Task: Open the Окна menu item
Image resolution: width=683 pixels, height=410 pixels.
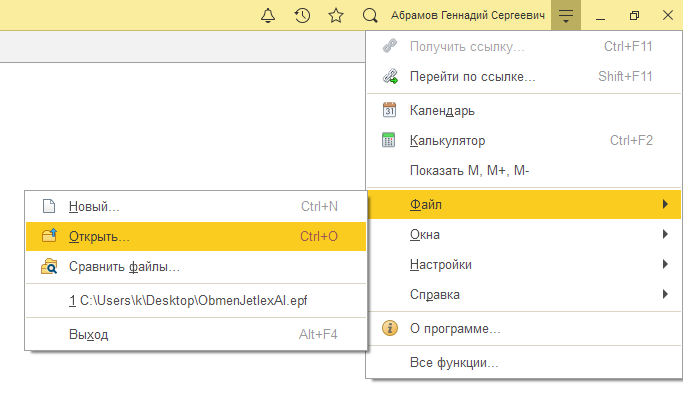Action: (x=524, y=234)
